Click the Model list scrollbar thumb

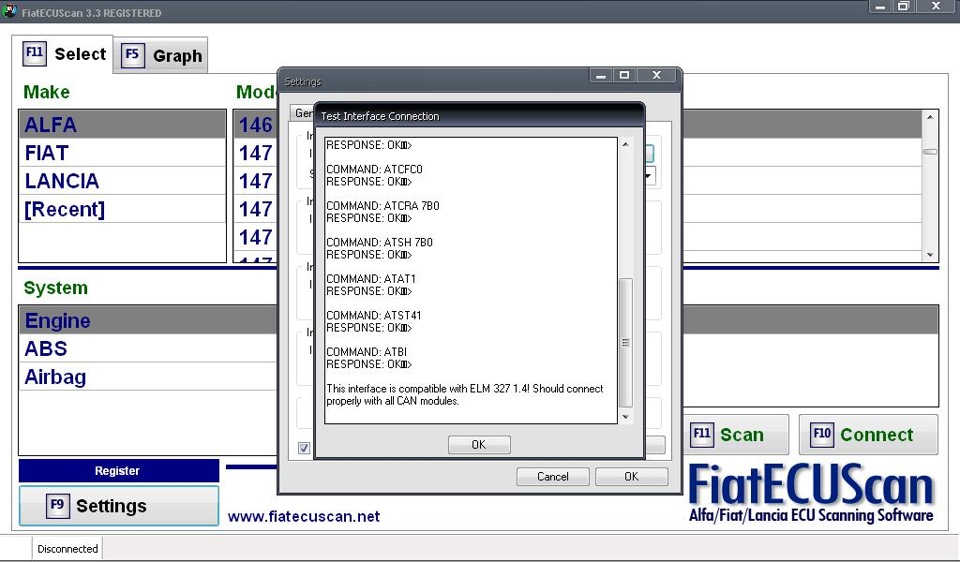coord(930,152)
